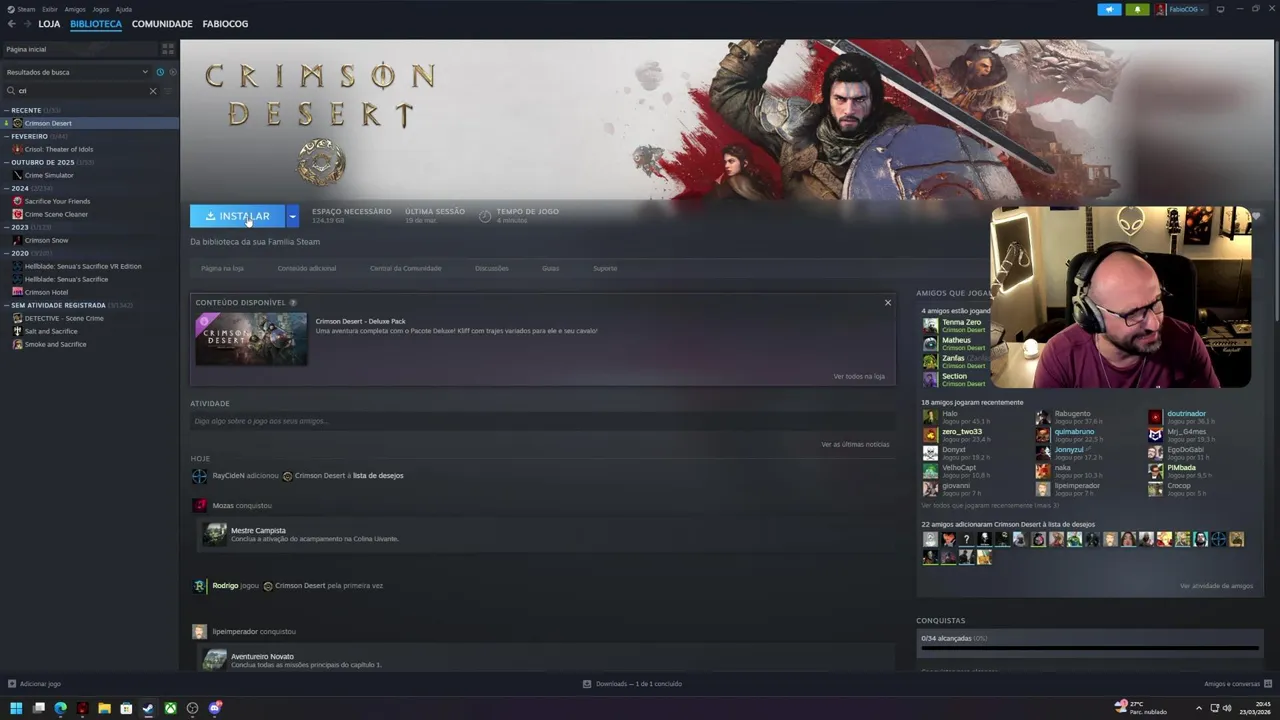Open the Exibir menu
This screenshot has height=720, width=1280.
(x=50, y=9)
